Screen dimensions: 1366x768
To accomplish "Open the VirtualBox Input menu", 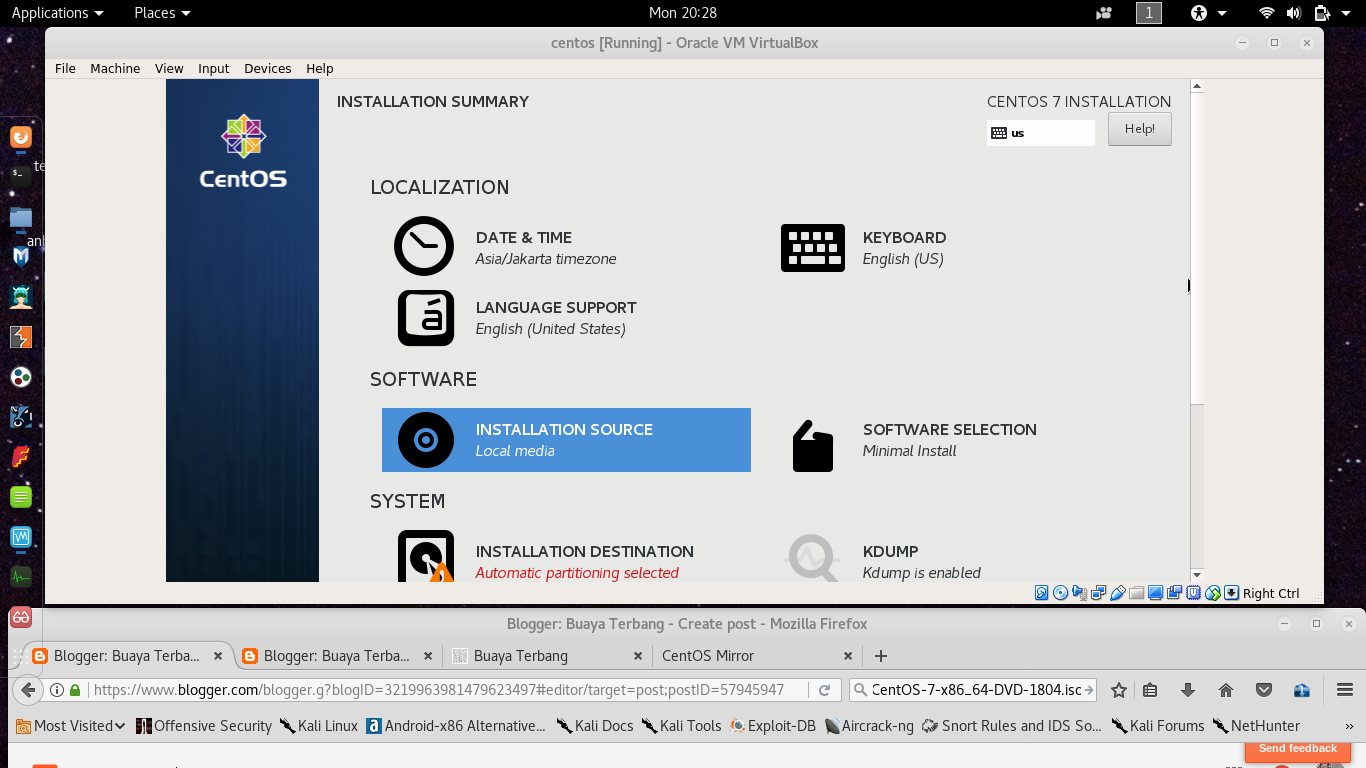I will (x=214, y=68).
